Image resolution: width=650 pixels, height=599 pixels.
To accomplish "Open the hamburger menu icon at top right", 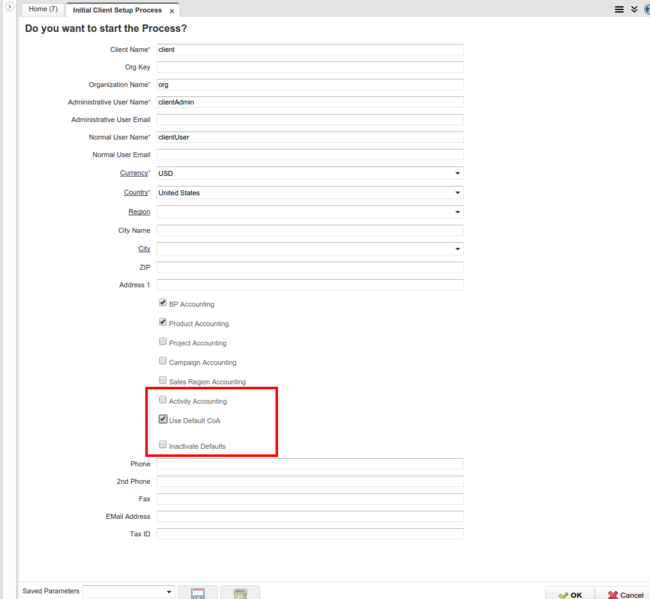I will tap(619, 9).
